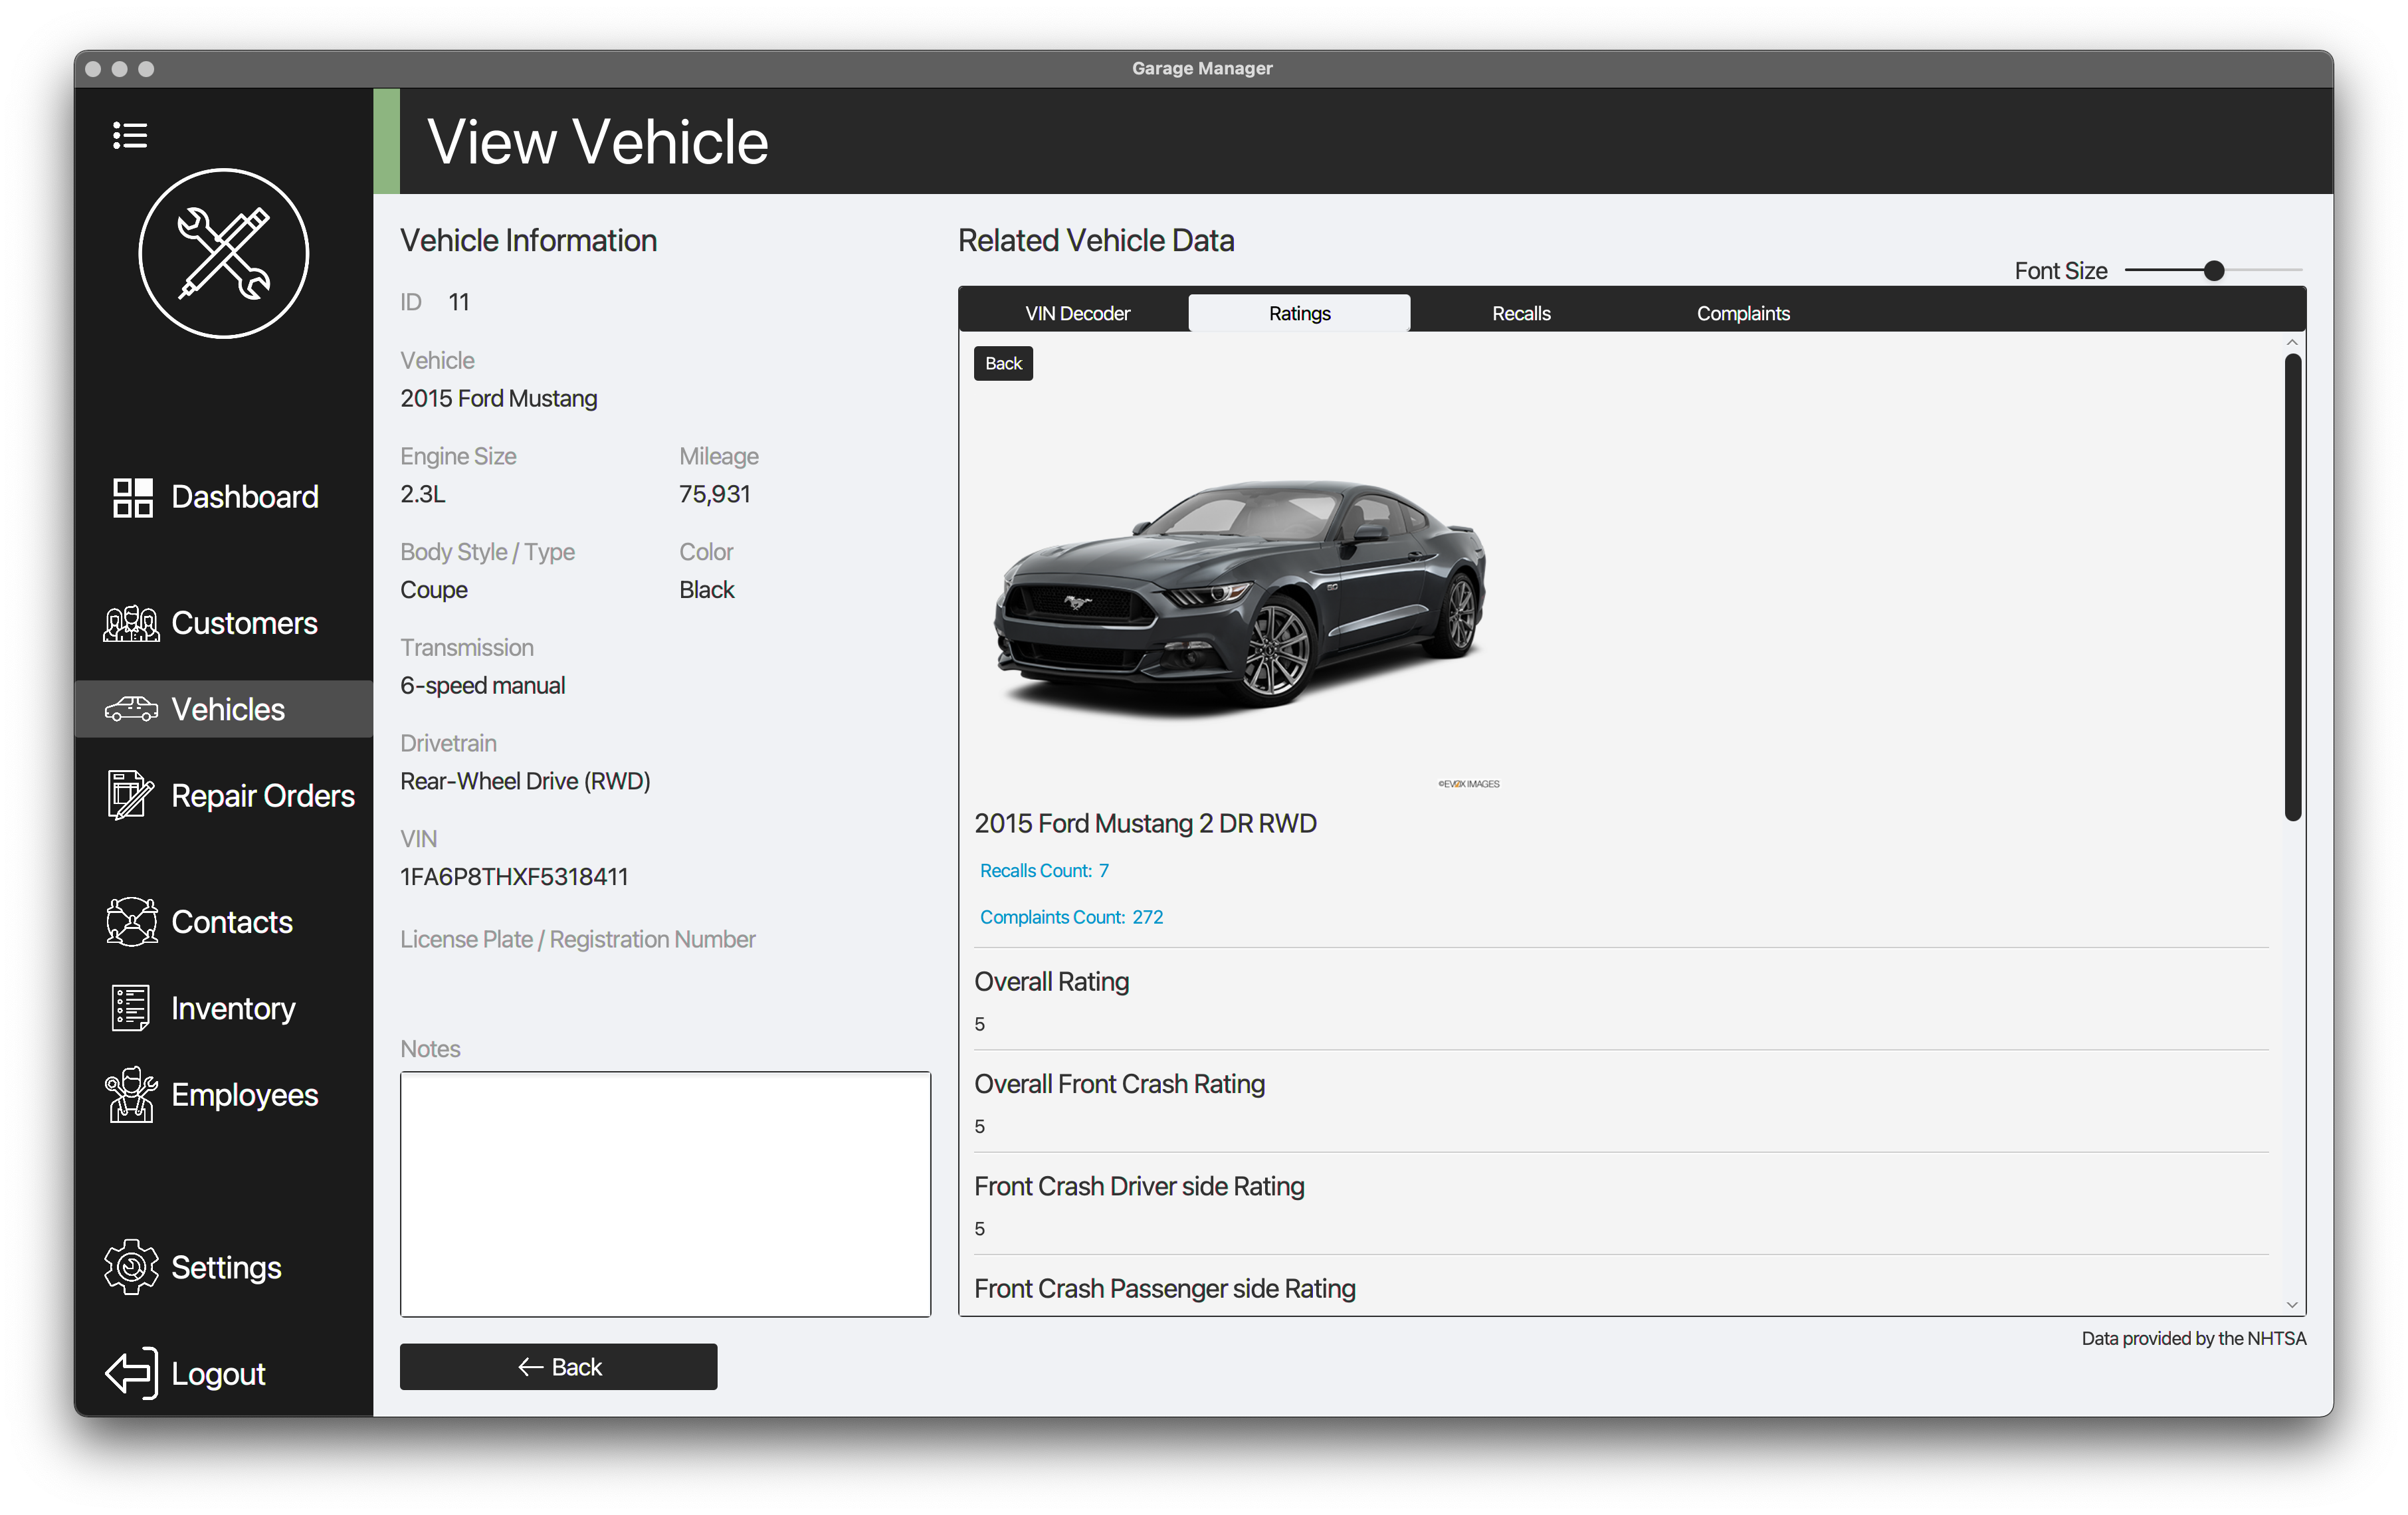Click the Employees mechanic icon
Viewport: 2408px width, 1515px height.
point(131,1094)
